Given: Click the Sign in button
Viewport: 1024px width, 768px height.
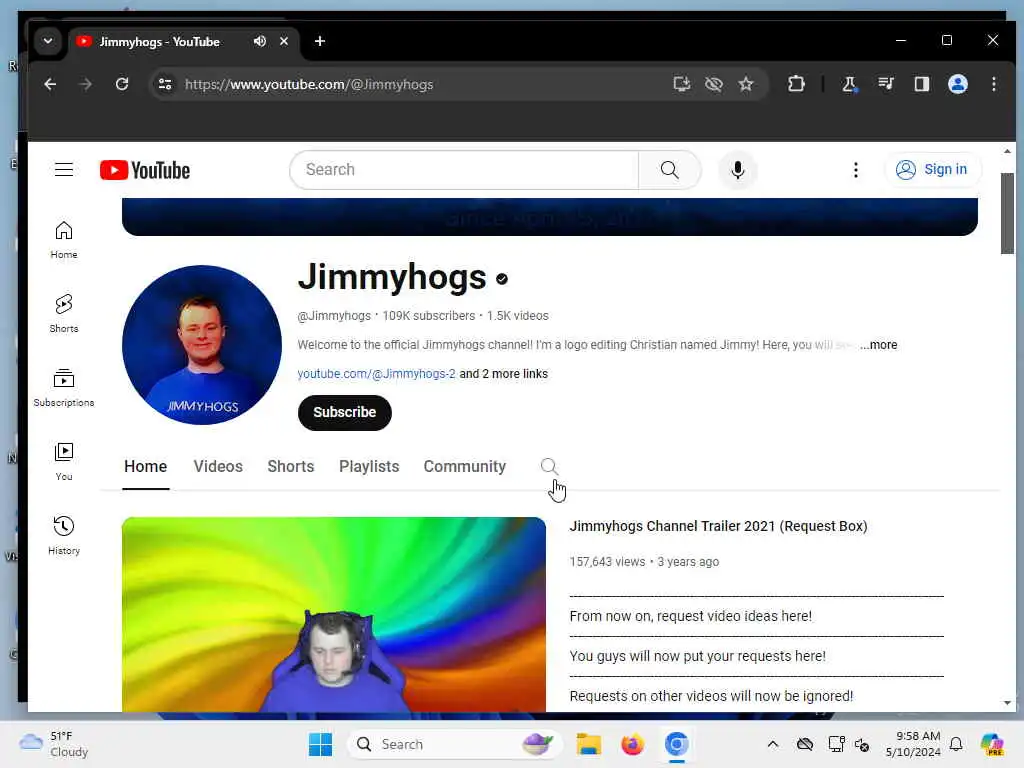Looking at the screenshot, I should coord(933,170).
